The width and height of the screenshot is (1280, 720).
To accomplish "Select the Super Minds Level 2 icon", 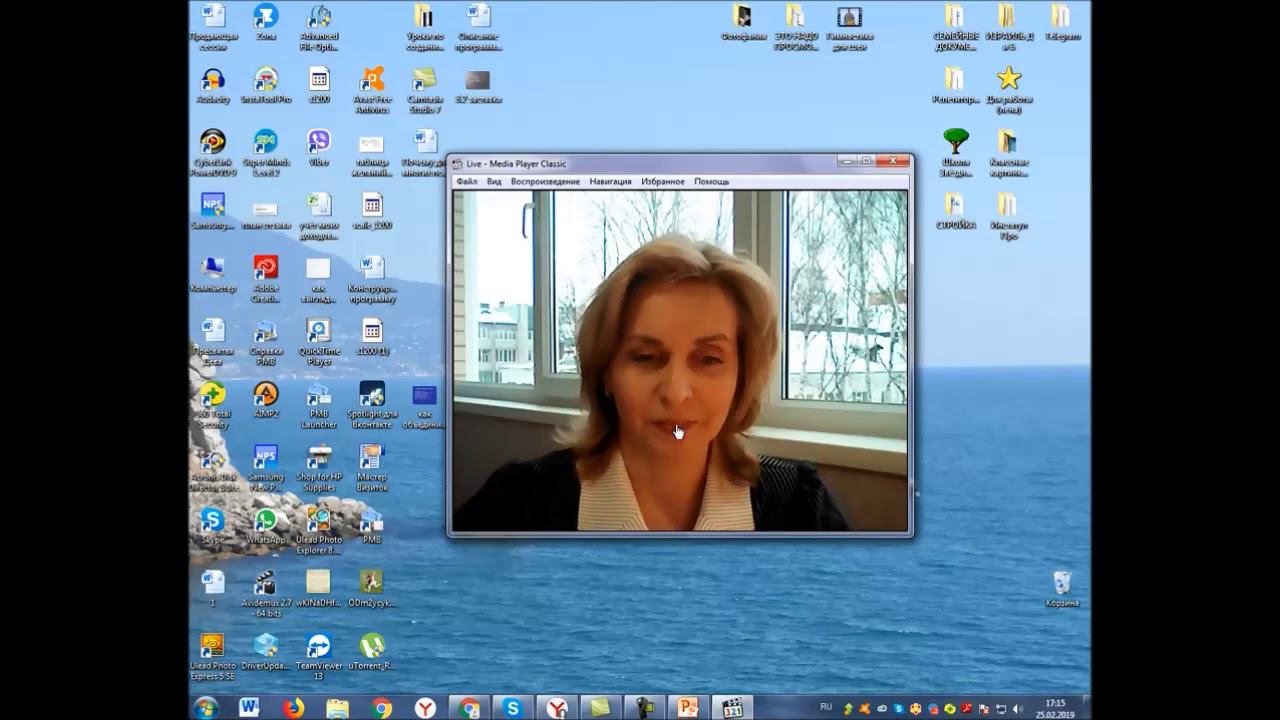I will [266, 153].
